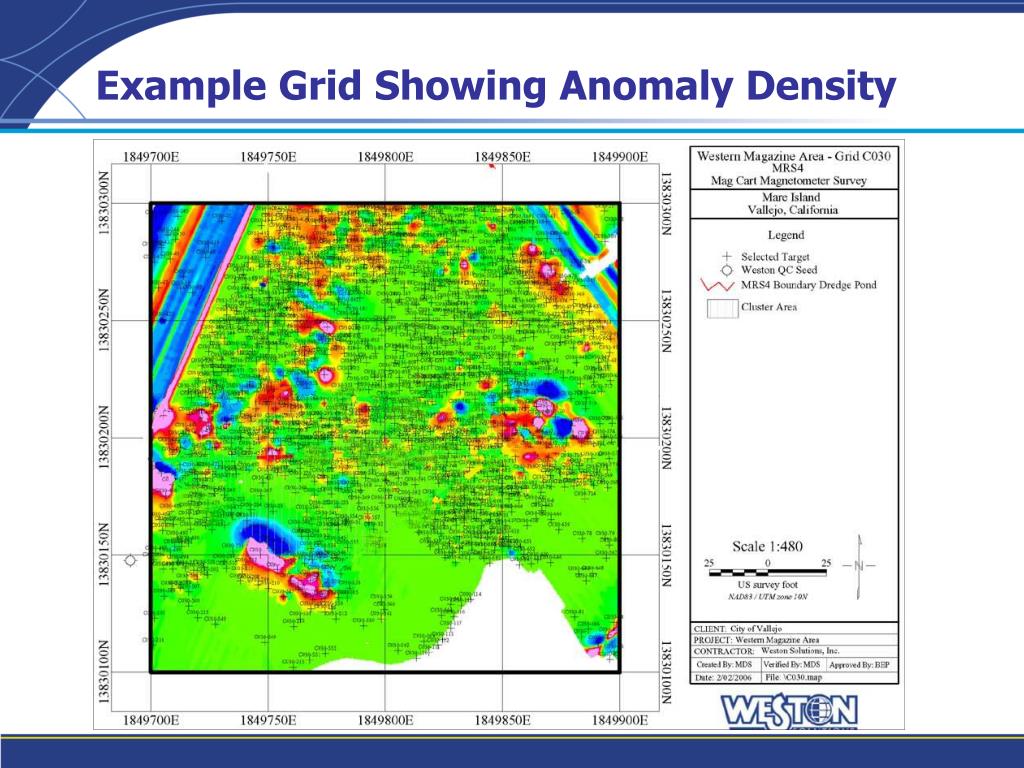Click the 'Verified By: MDS' cell

click(792, 664)
